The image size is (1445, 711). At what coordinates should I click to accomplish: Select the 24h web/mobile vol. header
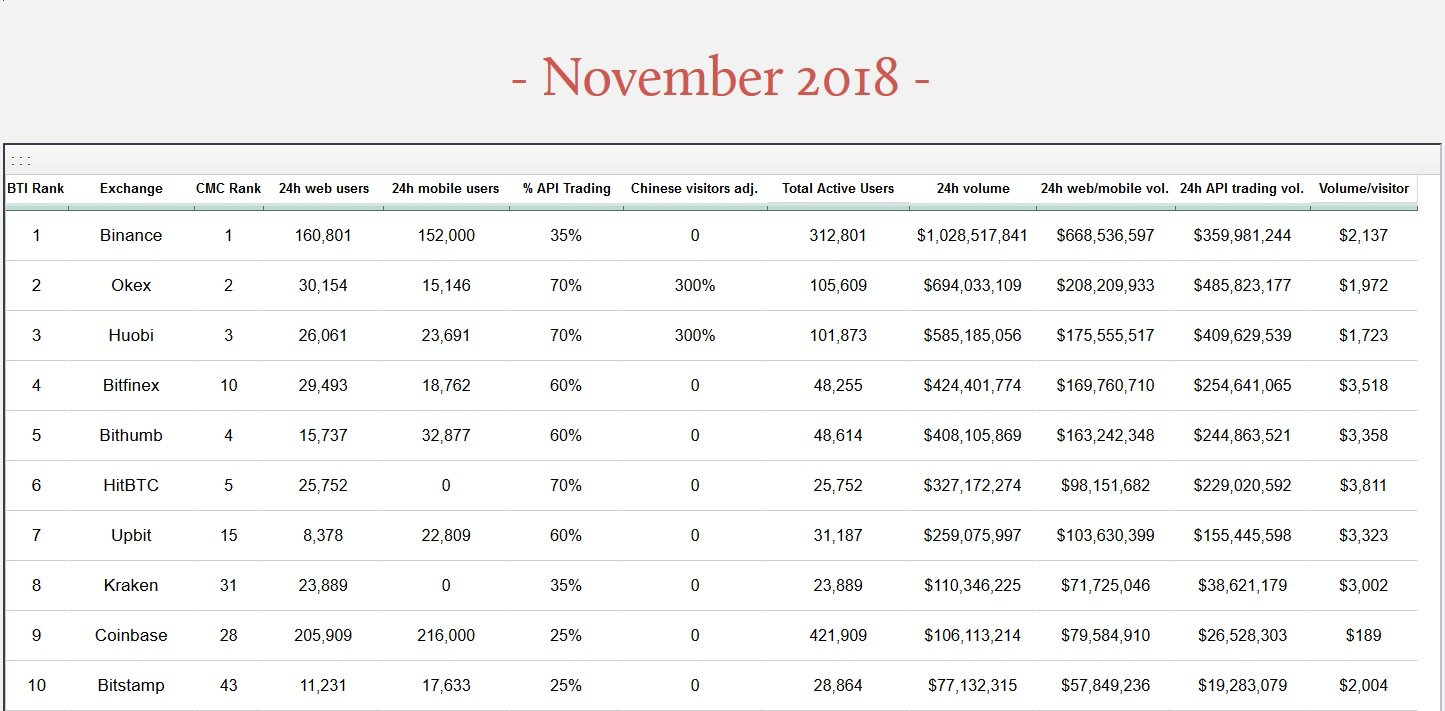point(1105,188)
